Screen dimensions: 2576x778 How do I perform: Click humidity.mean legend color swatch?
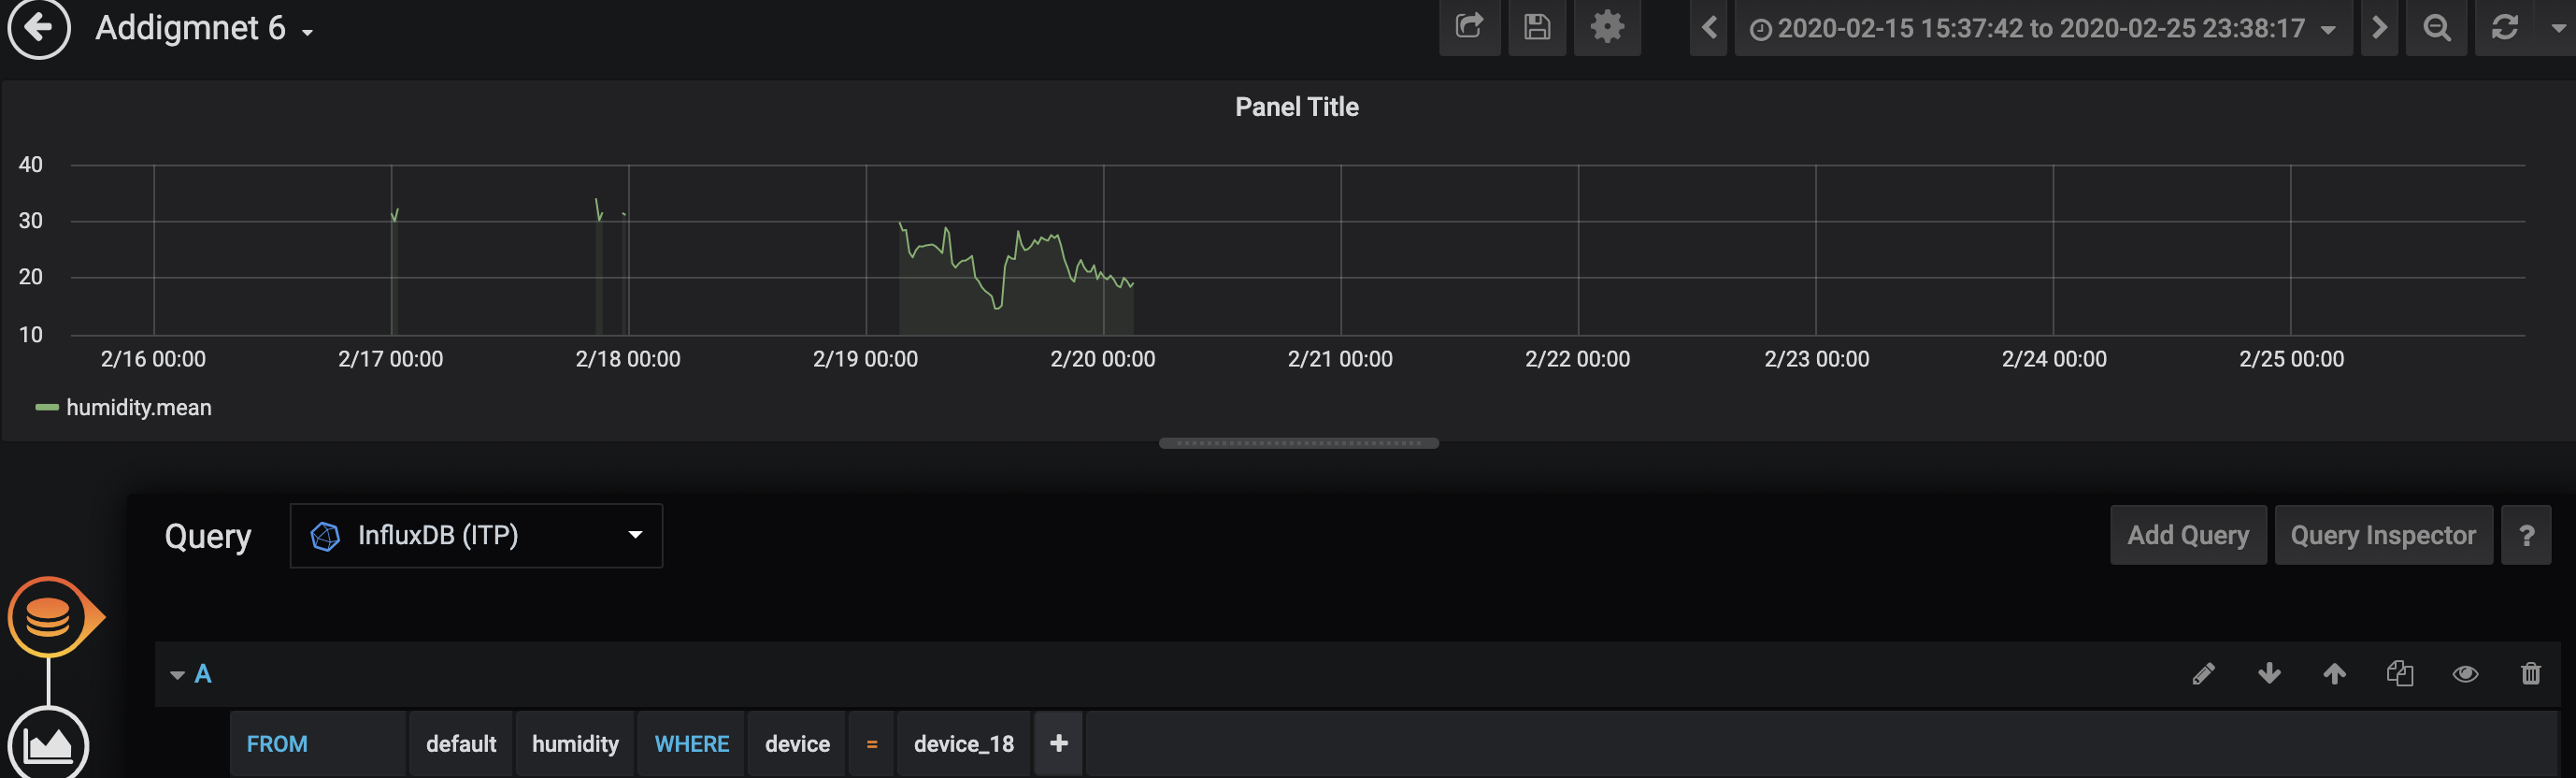[x=47, y=408]
